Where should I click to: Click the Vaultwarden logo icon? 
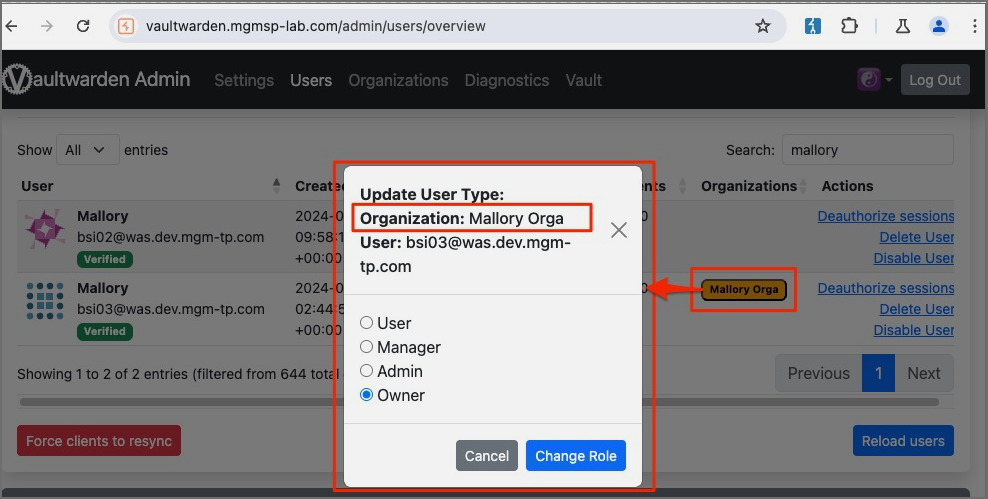15,80
